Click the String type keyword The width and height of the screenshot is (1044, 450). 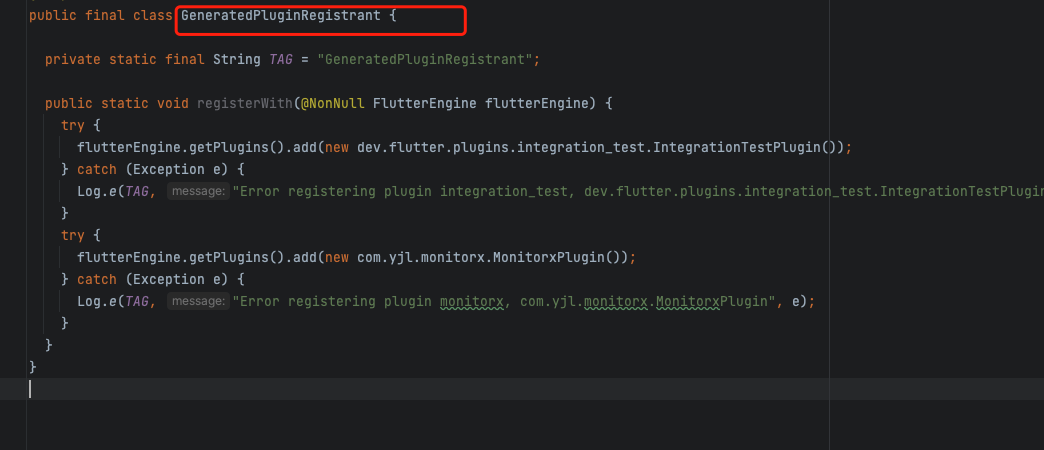(x=236, y=60)
